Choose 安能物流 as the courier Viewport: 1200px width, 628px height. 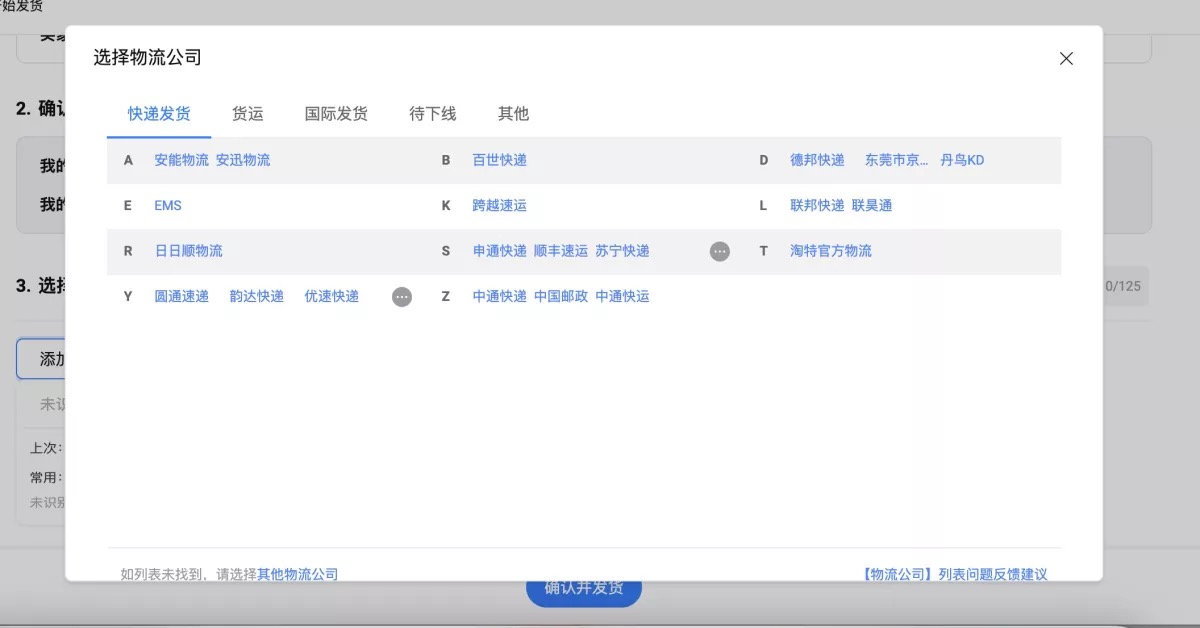(181, 160)
